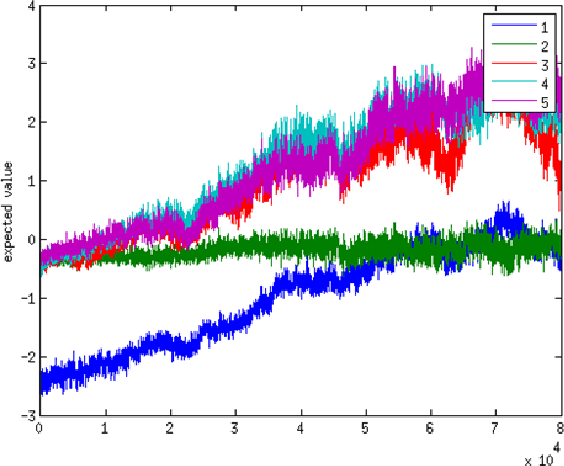The width and height of the screenshot is (564, 466).
Task: Click the x-axis tick label 7
Action: (495, 428)
